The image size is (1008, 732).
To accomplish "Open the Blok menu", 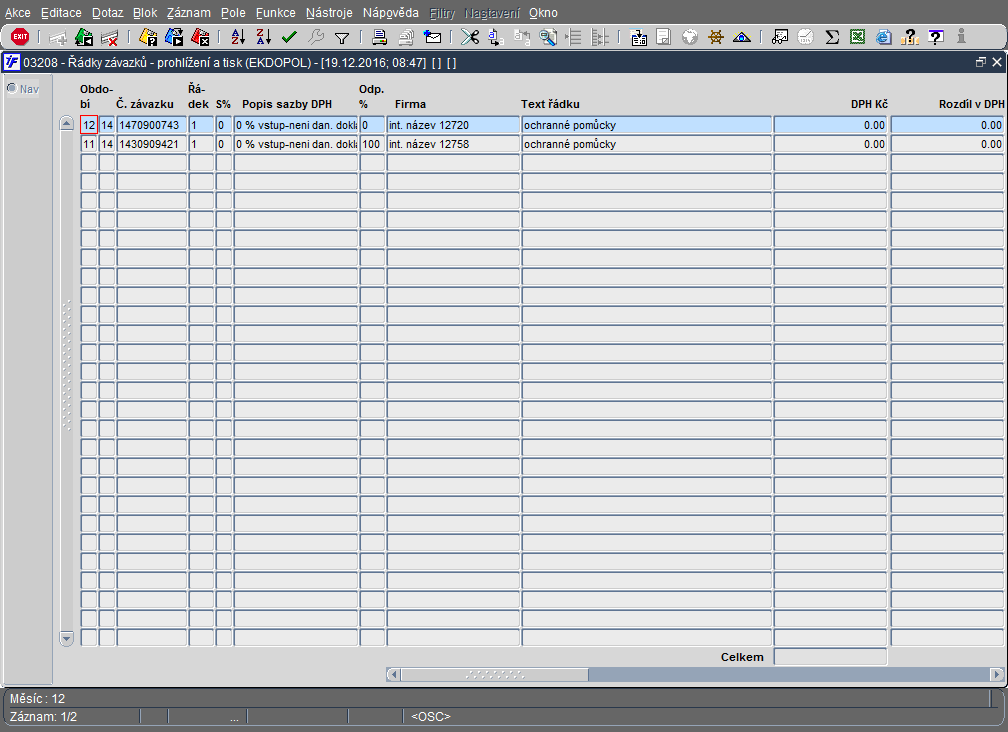I will pyautogui.click(x=145, y=13).
